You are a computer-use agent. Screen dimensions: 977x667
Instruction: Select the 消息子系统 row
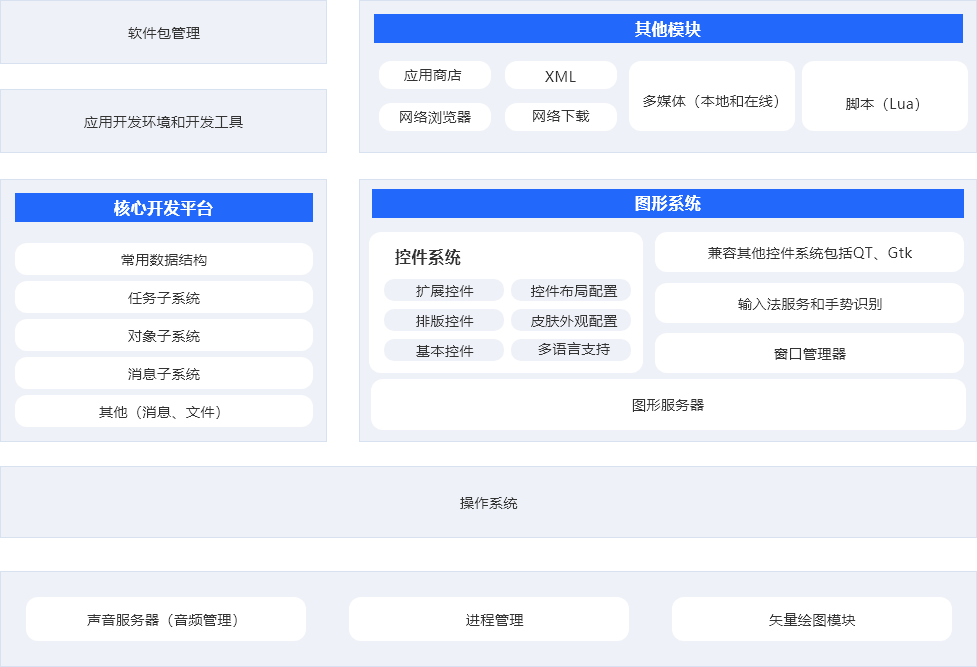(x=163, y=374)
